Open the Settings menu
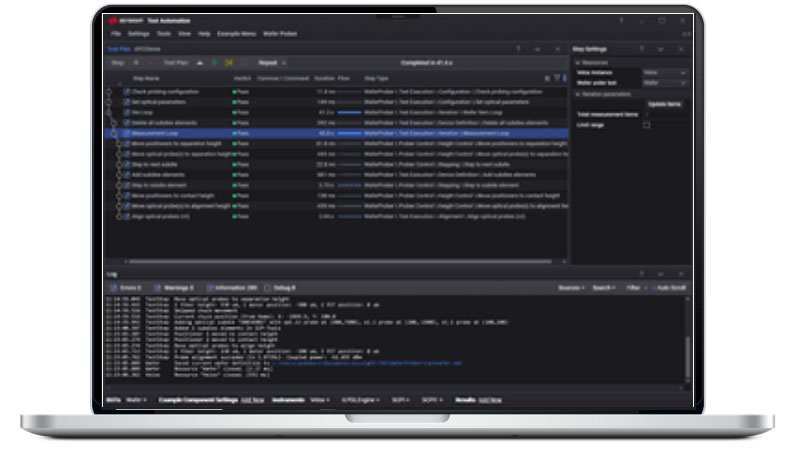800x450 pixels. (138, 34)
